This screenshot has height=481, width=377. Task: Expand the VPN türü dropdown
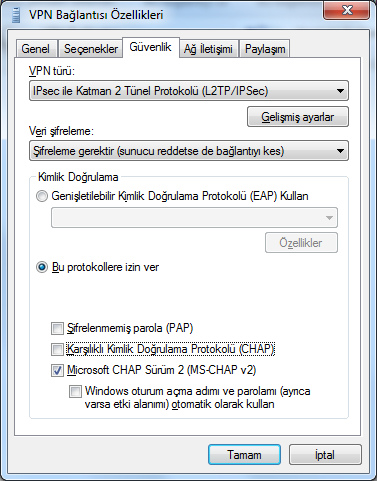[189, 91]
